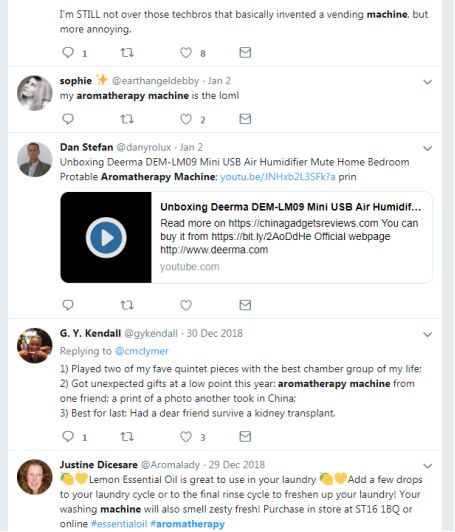The height and width of the screenshot is (532, 455).
Task: Open Justine Dicesare's profile picture
Action: click(35, 477)
